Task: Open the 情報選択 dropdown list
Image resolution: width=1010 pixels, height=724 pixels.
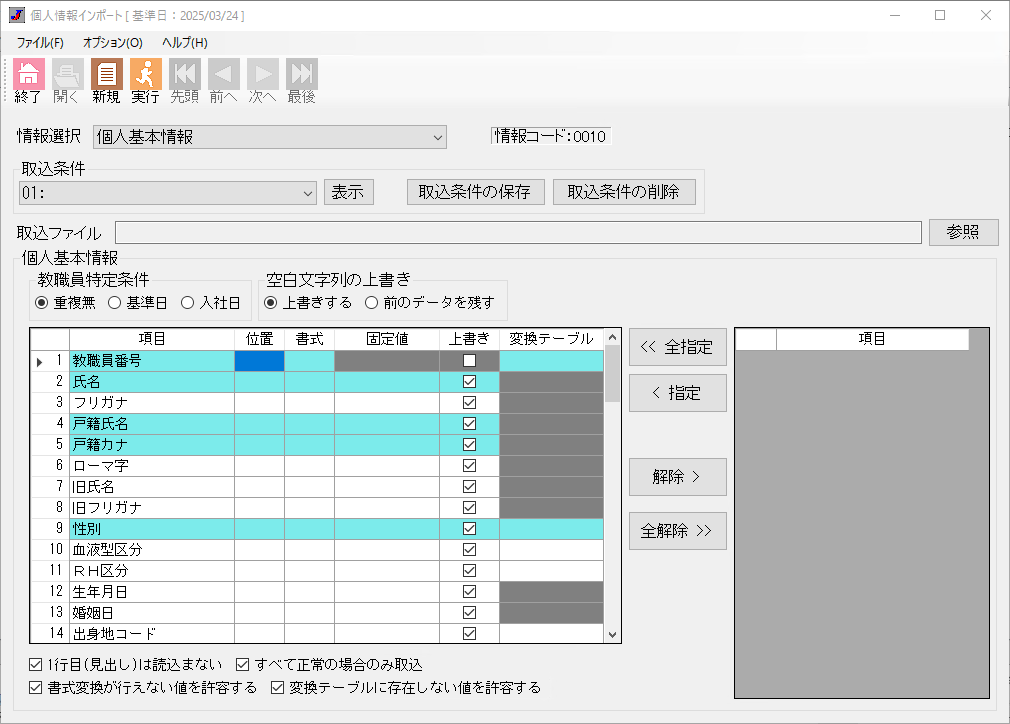Action: pos(437,137)
